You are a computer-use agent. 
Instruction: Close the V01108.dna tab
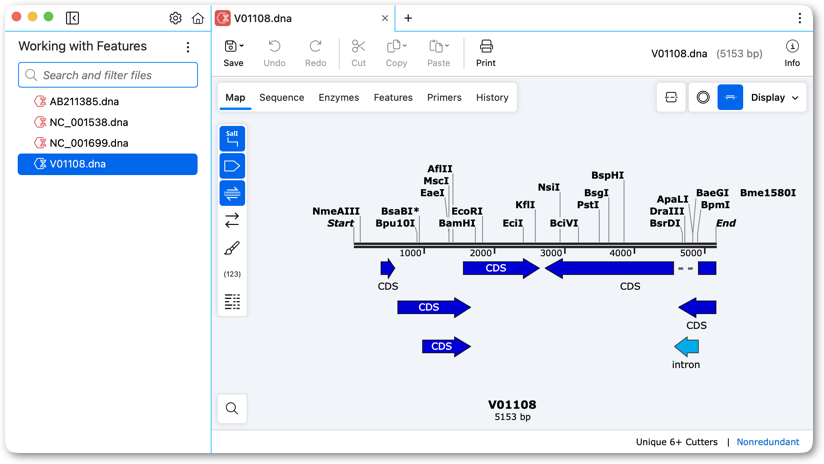pyautogui.click(x=385, y=18)
